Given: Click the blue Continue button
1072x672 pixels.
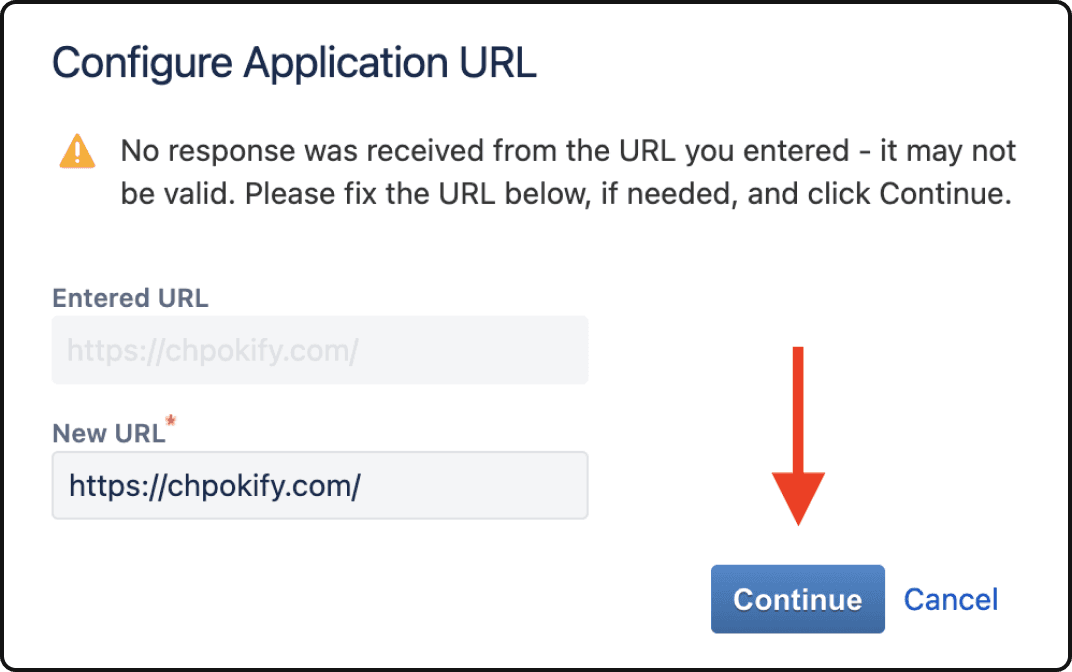Looking at the screenshot, I should coord(798,599).
